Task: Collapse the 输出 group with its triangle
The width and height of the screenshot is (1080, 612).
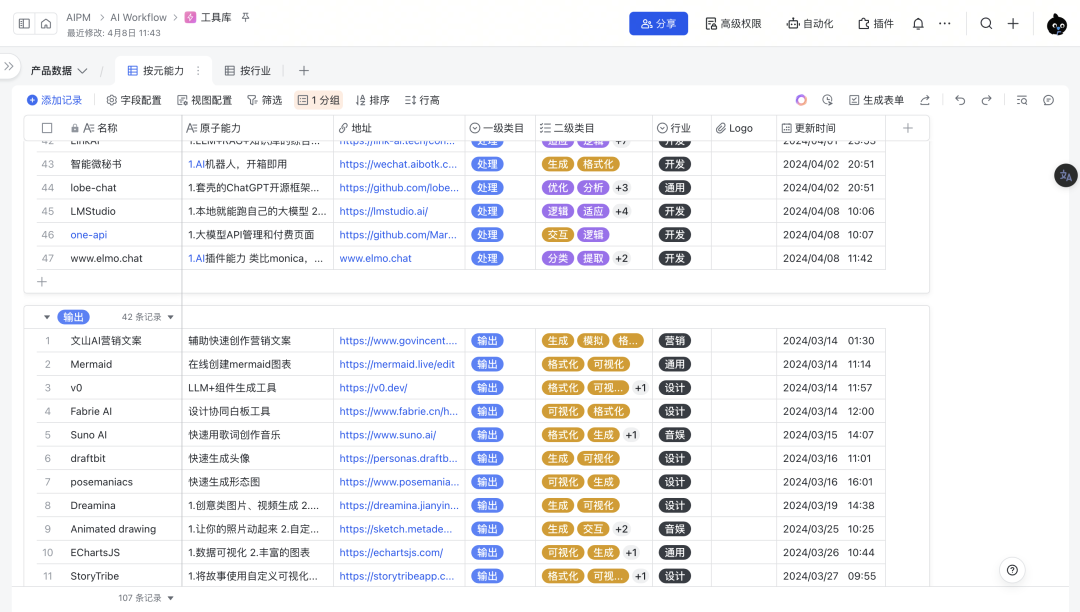Action: (x=46, y=317)
